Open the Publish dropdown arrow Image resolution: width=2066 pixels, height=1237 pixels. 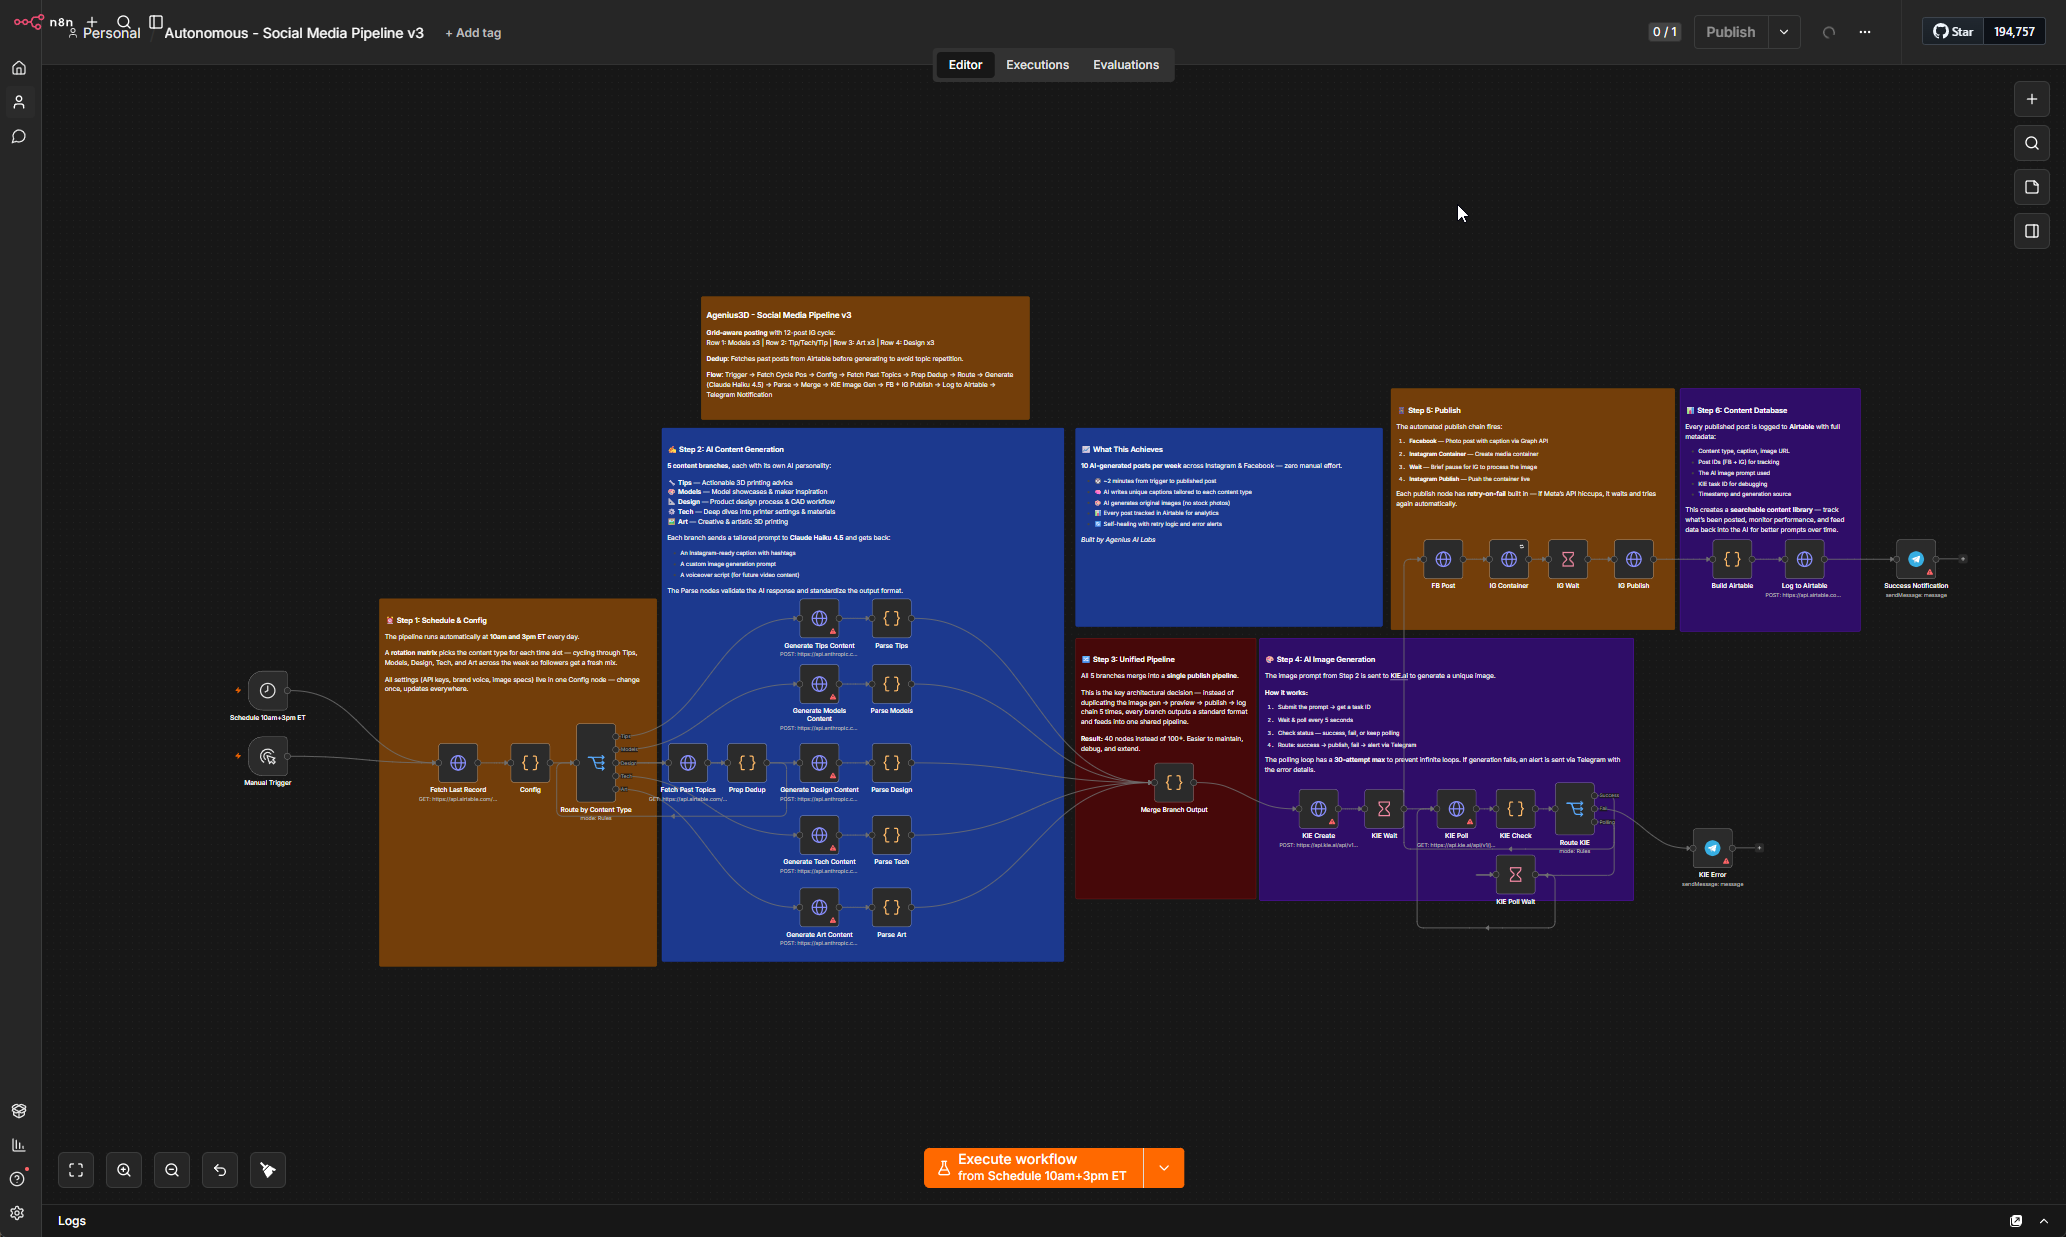[1784, 32]
